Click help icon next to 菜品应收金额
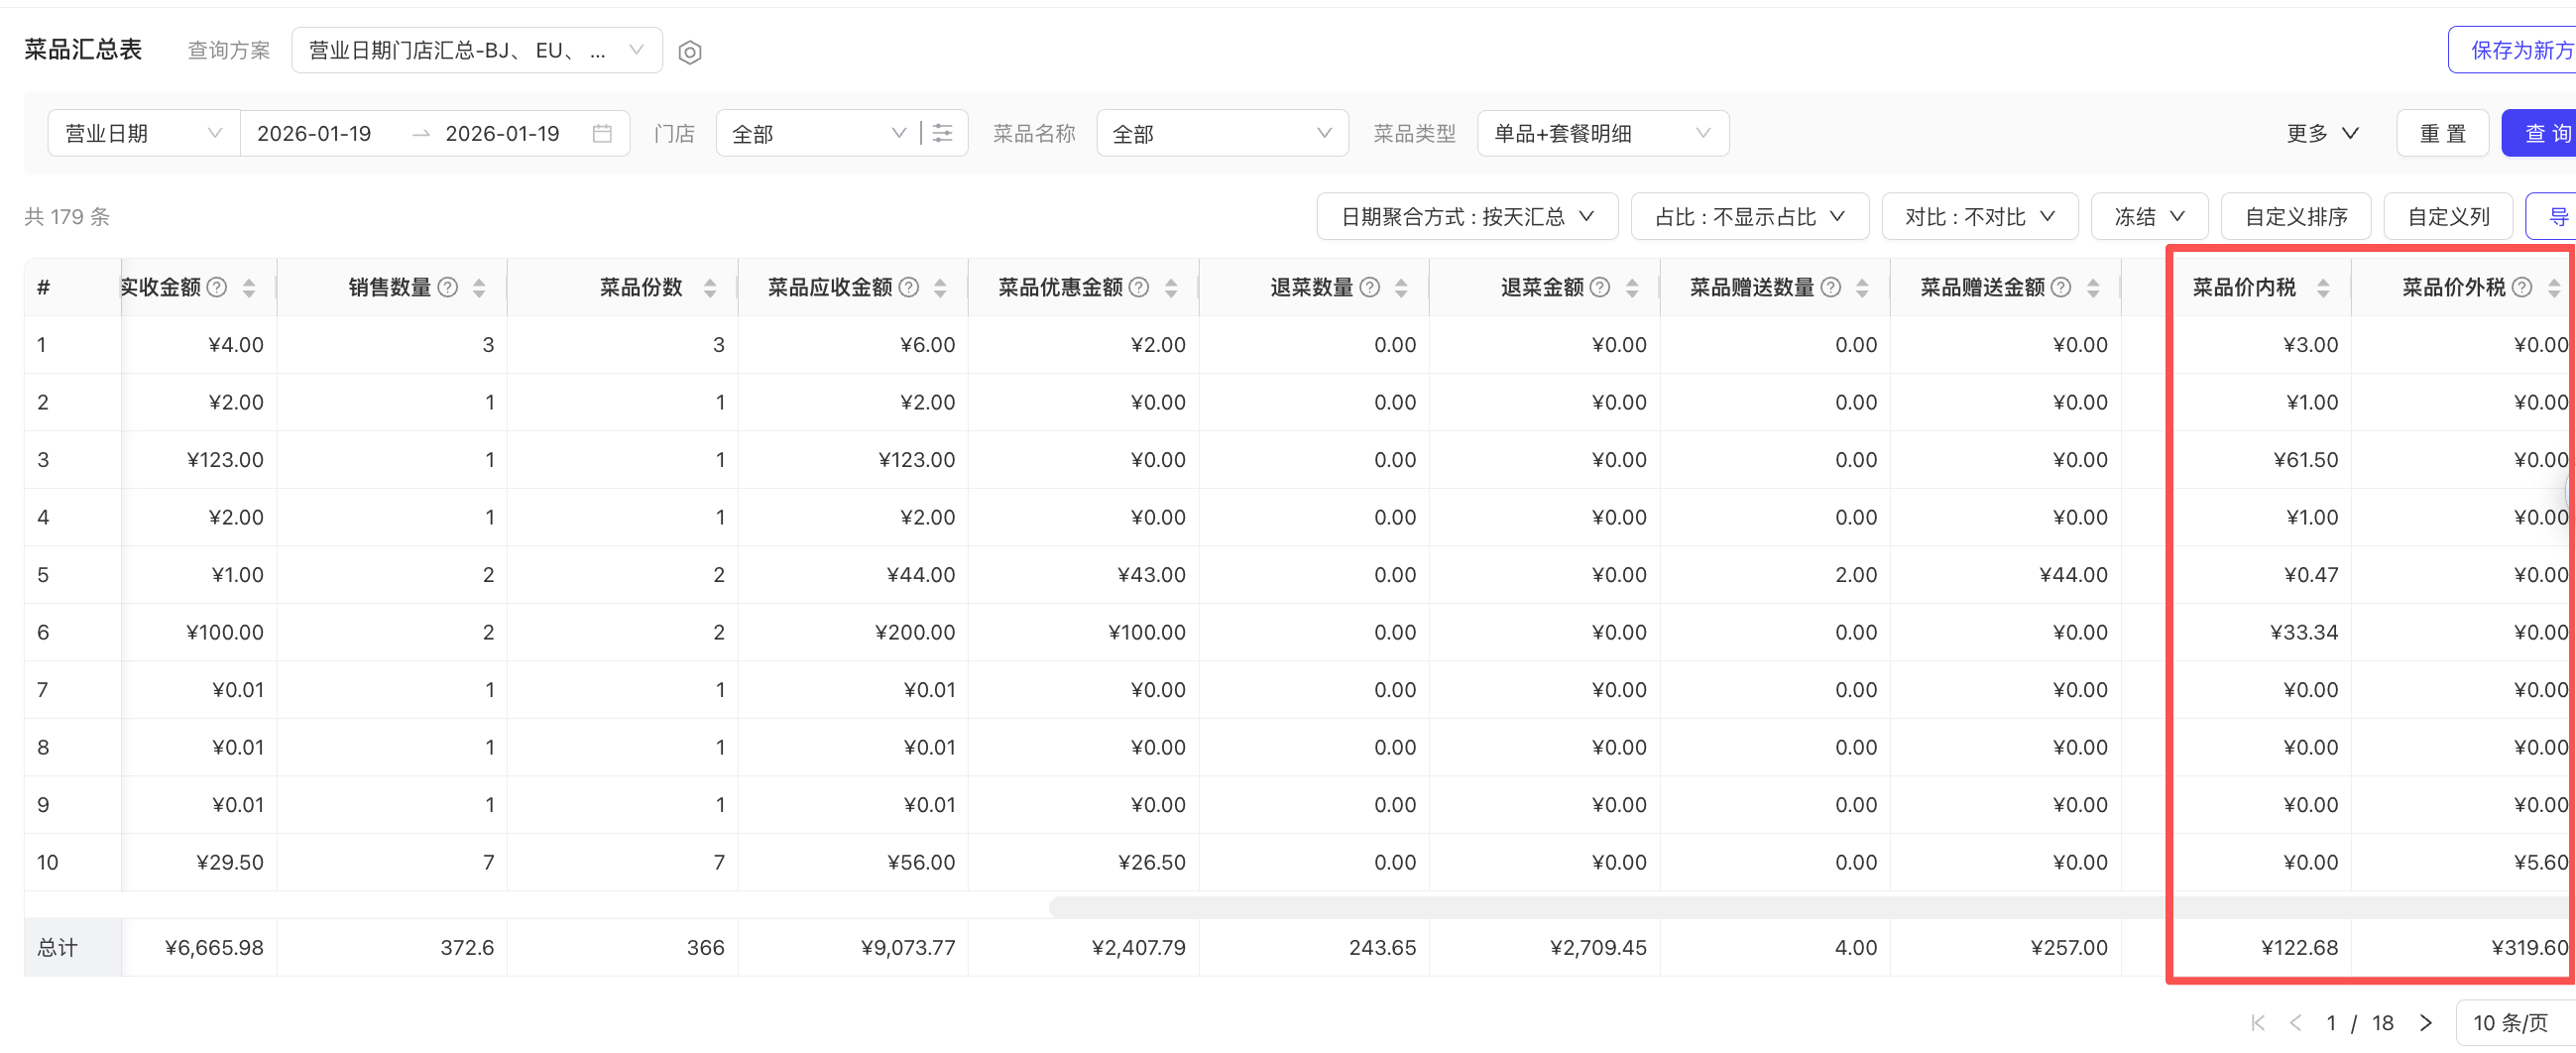The width and height of the screenshot is (2576, 1053). (x=909, y=288)
